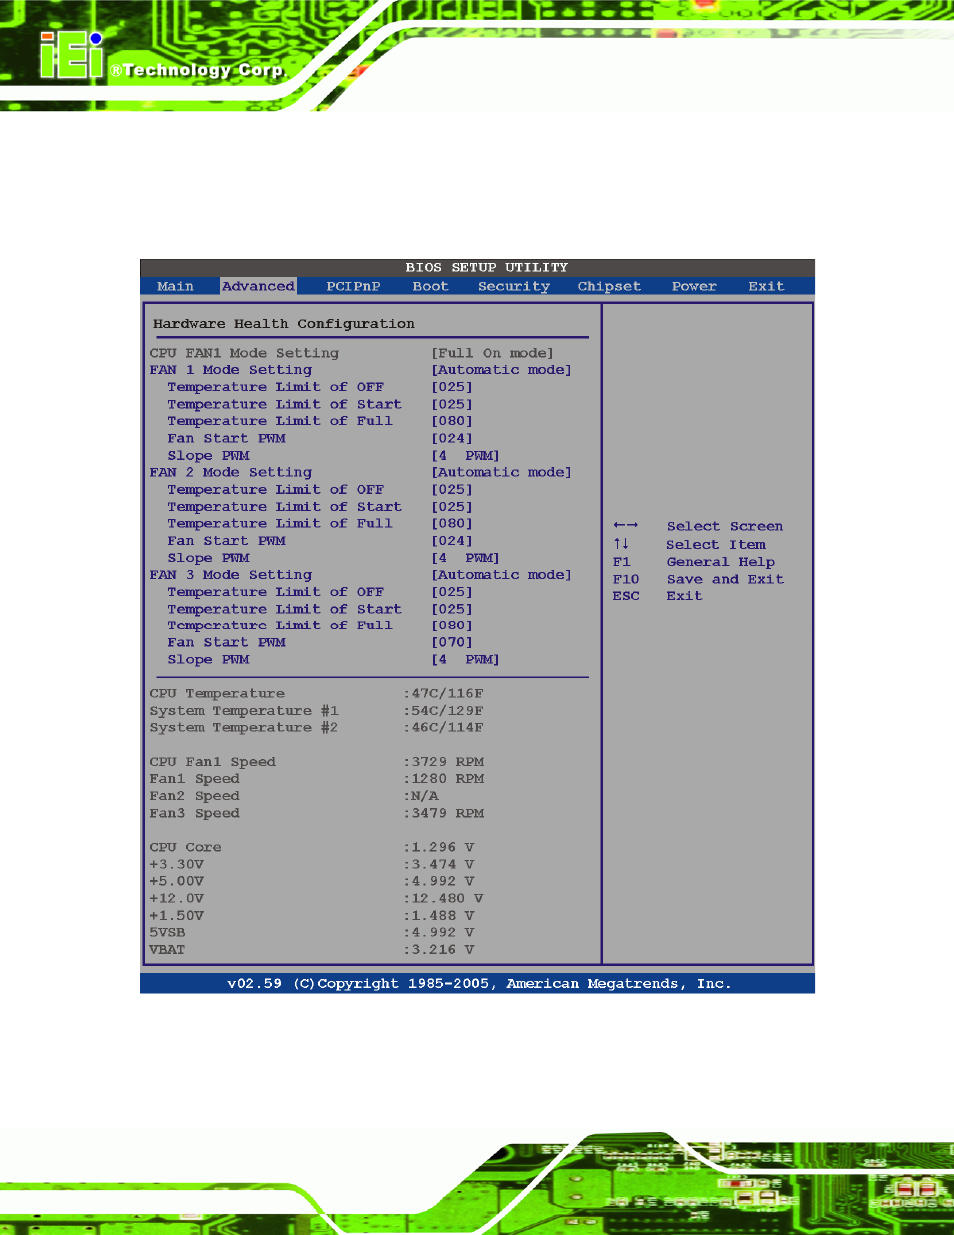This screenshot has height=1235, width=954.
Task: Select FAN 1 Fan Start PWM label
Action: coord(226,439)
